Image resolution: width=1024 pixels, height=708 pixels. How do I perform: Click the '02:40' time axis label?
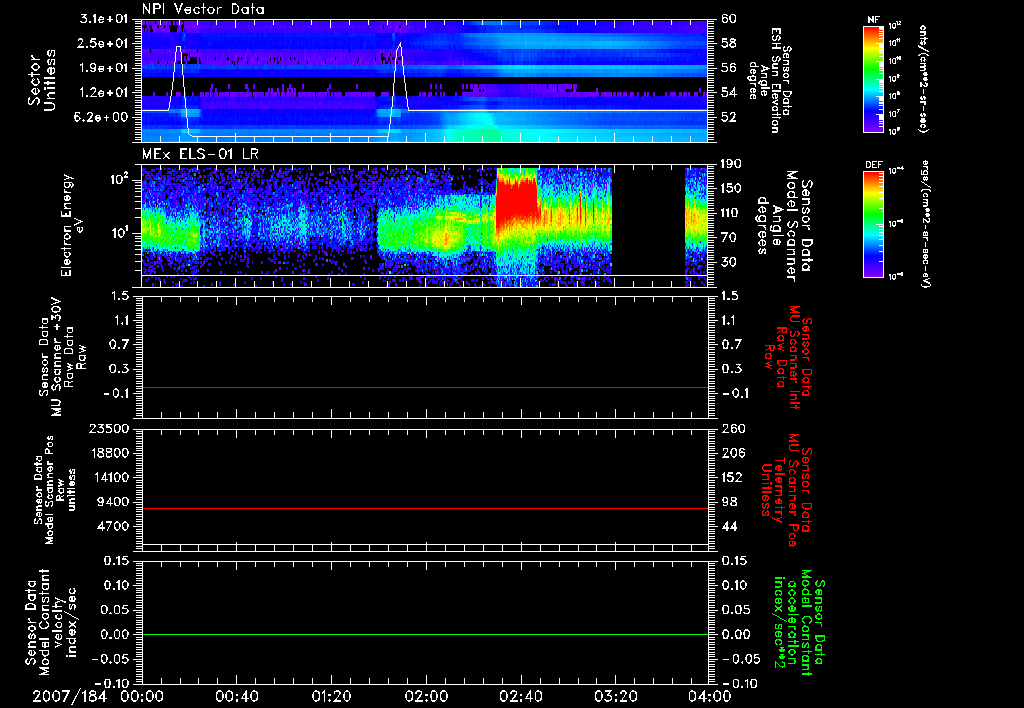point(520,696)
